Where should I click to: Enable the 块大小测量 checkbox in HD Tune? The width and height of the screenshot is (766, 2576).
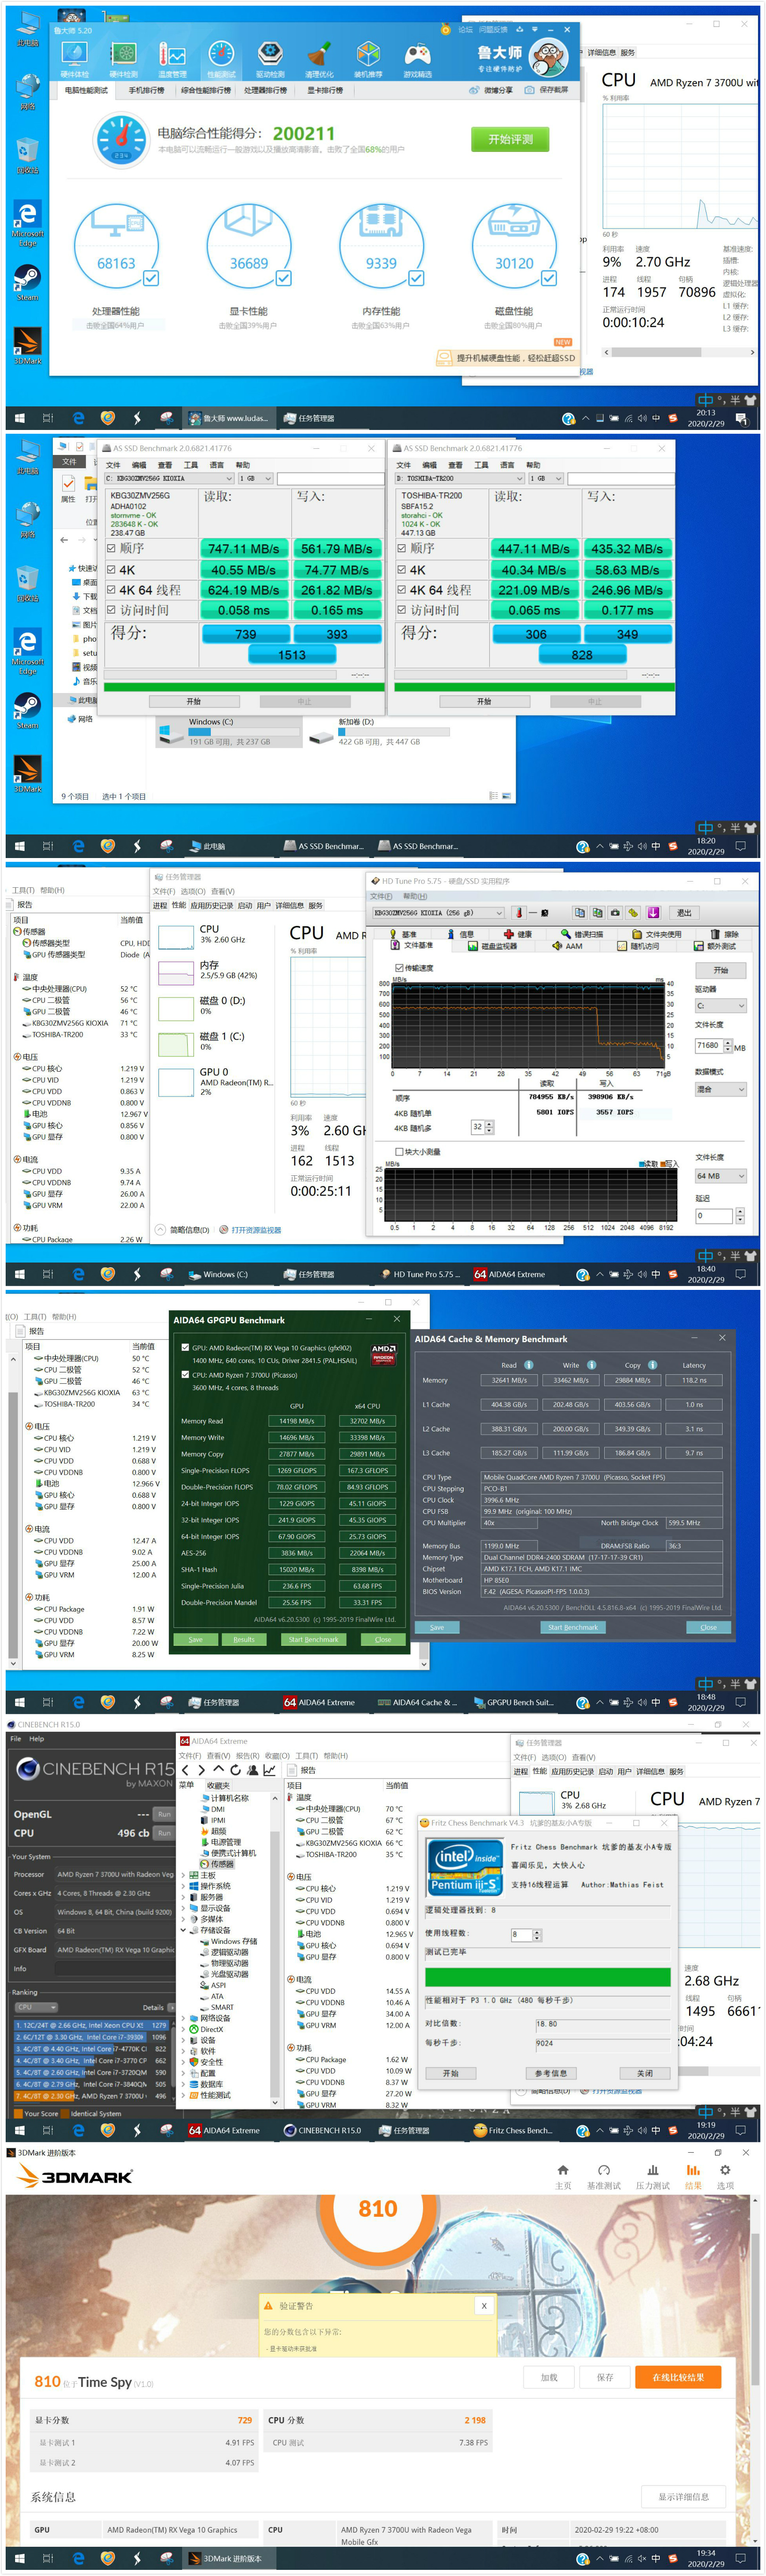(399, 1152)
